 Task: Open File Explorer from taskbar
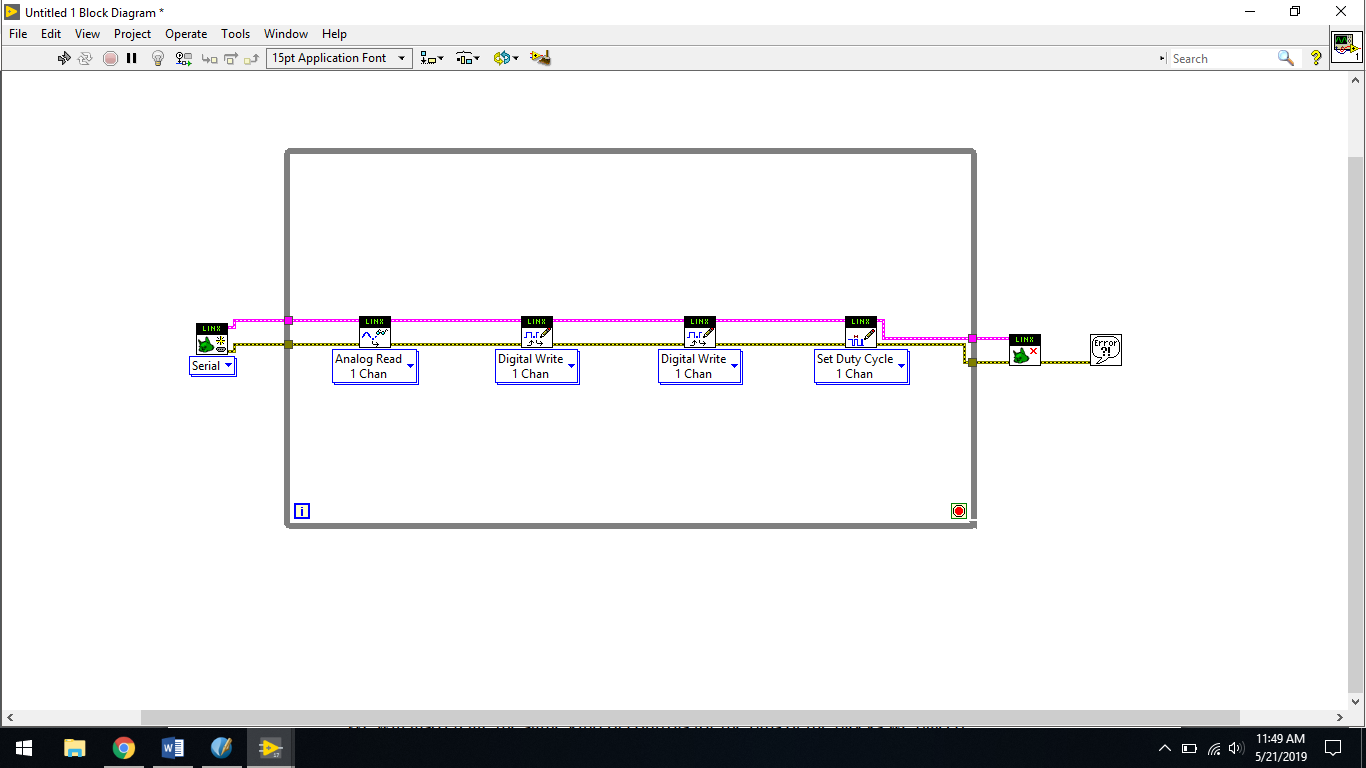click(74, 748)
